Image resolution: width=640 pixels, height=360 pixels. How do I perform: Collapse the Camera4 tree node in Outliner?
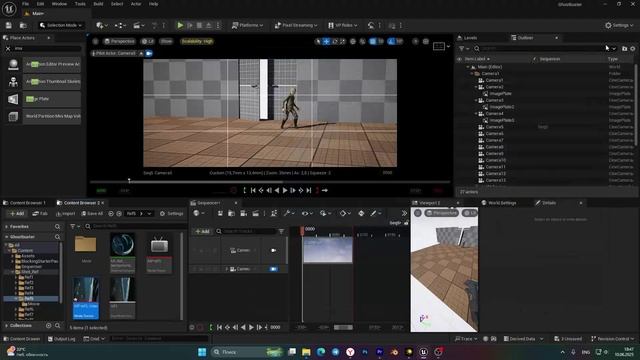(476, 113)
